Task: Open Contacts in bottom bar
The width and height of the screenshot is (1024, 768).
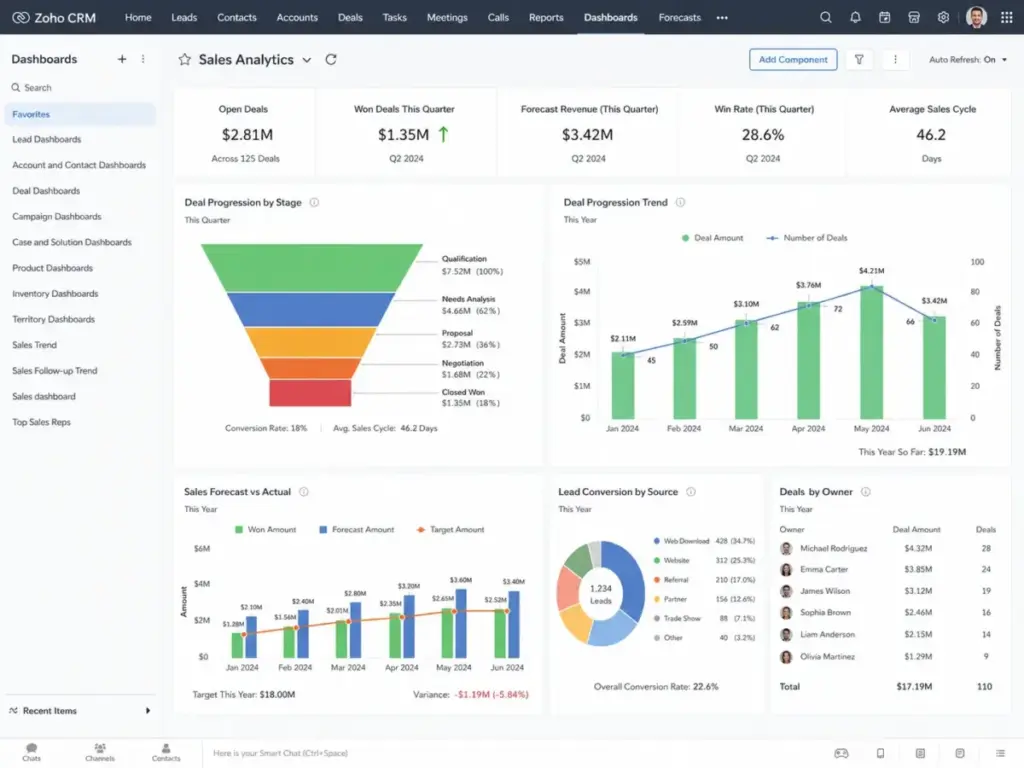Action: click(166, 752)
